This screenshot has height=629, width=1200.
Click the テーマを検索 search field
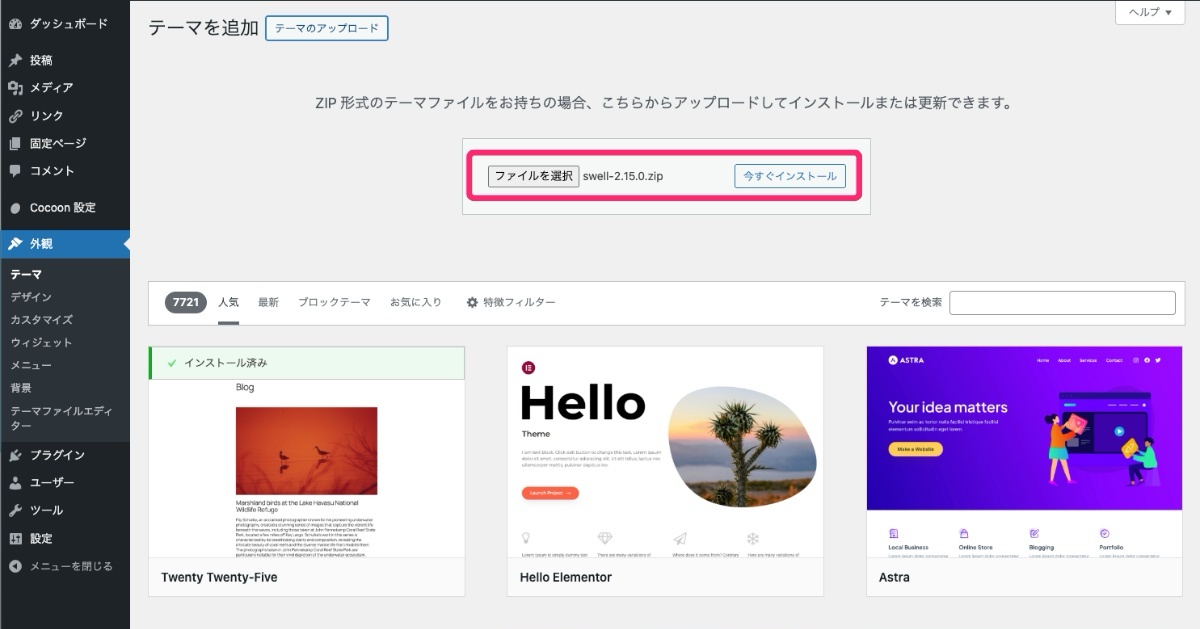(1062, 302)
